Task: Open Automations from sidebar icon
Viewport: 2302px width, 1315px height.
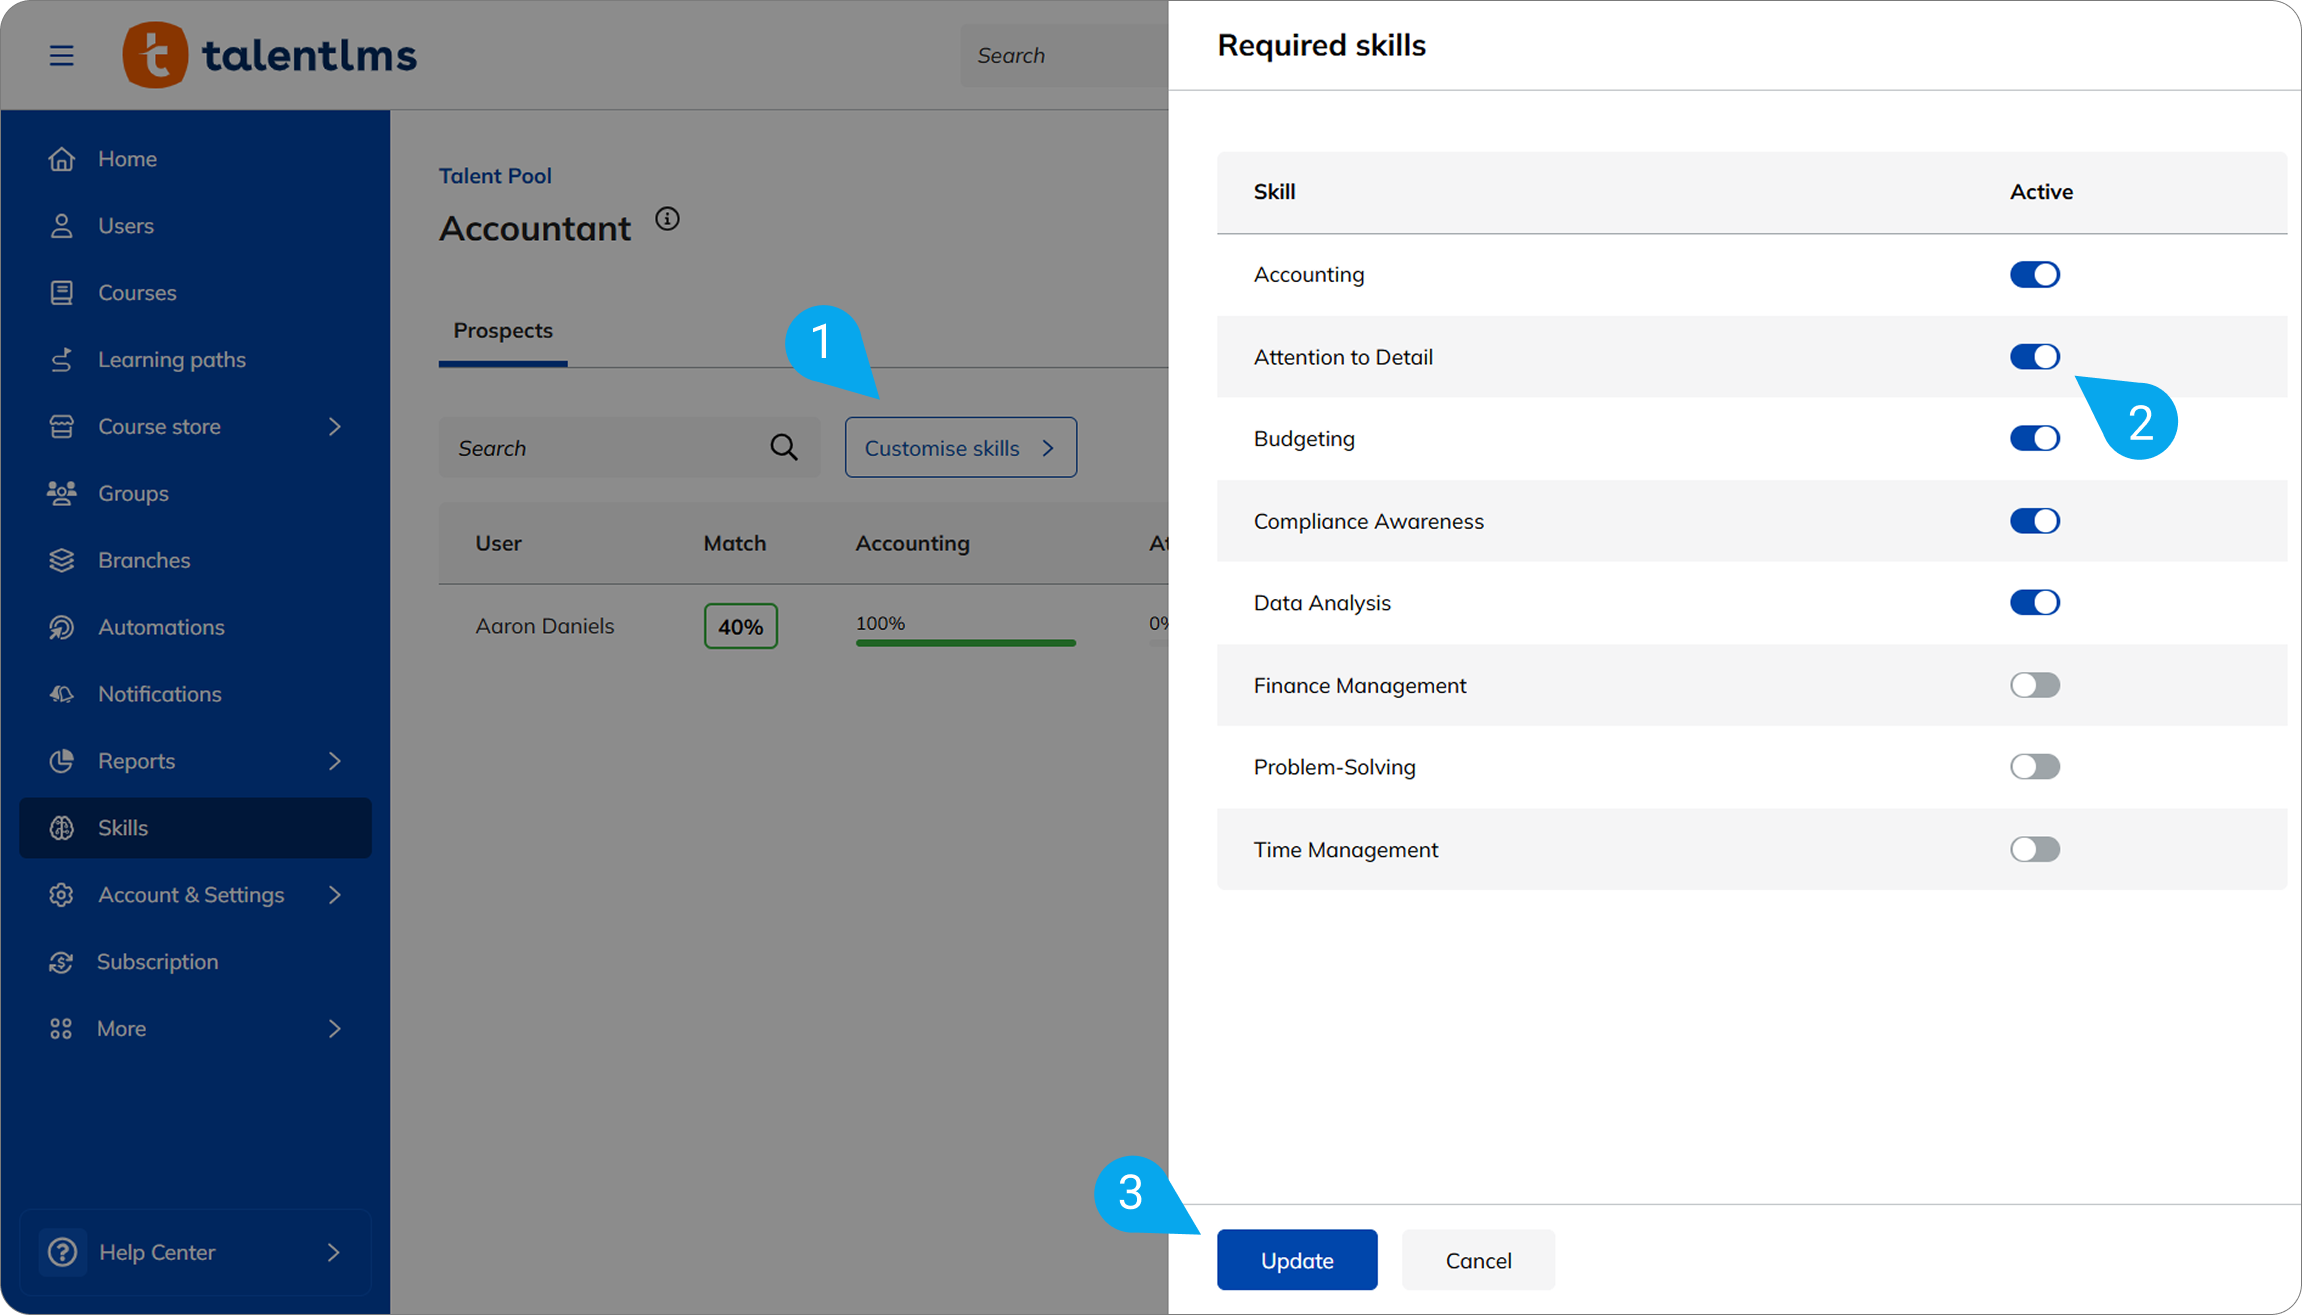Action: tap(62, 627)
